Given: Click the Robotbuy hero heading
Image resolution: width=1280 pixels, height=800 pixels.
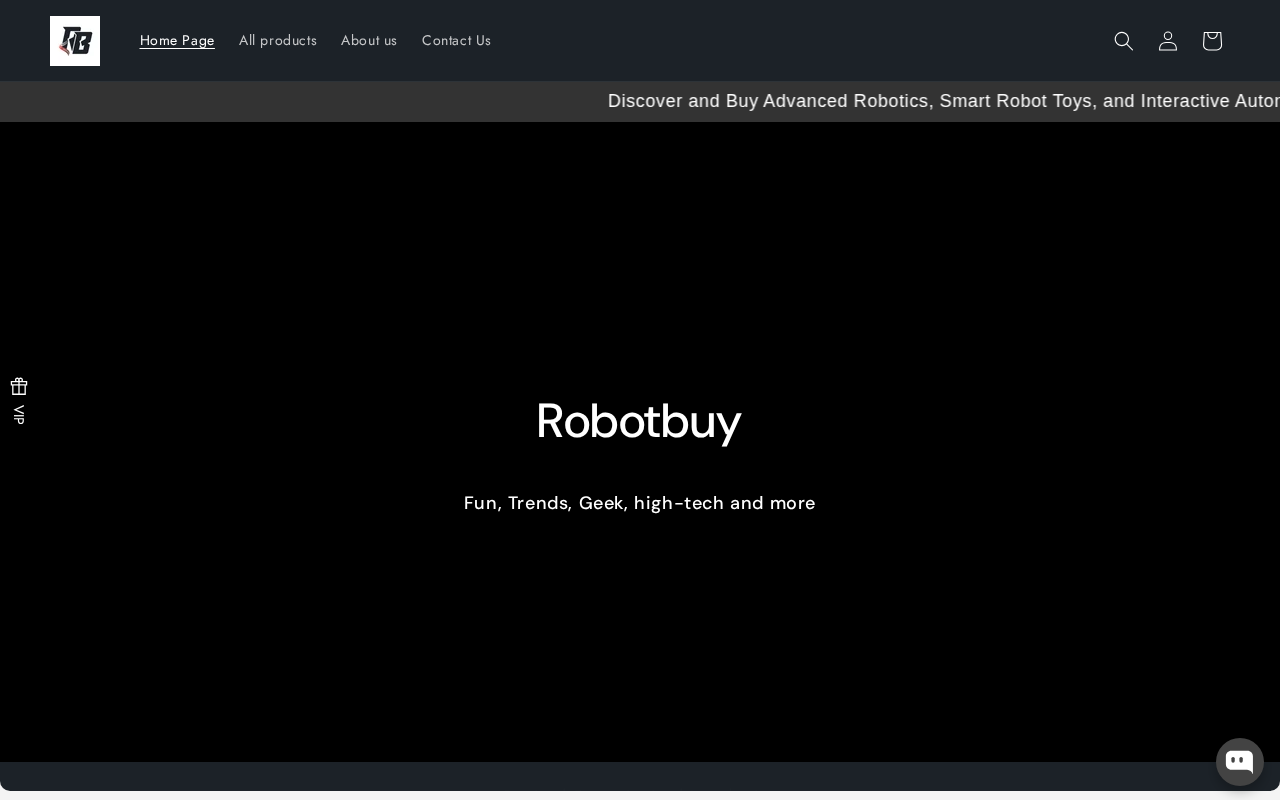Looking at the screenshot, I should [x=639, y=421].
